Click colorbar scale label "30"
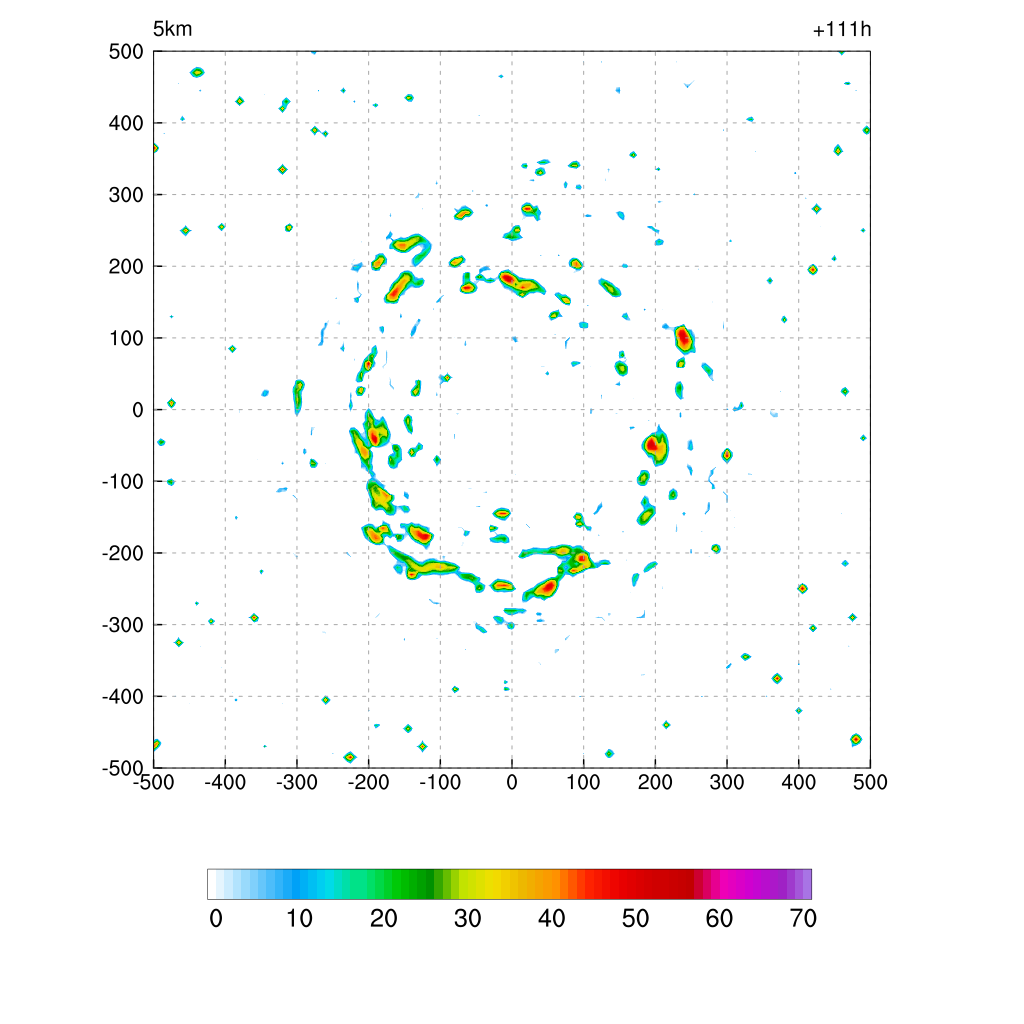 pos(468,919)
